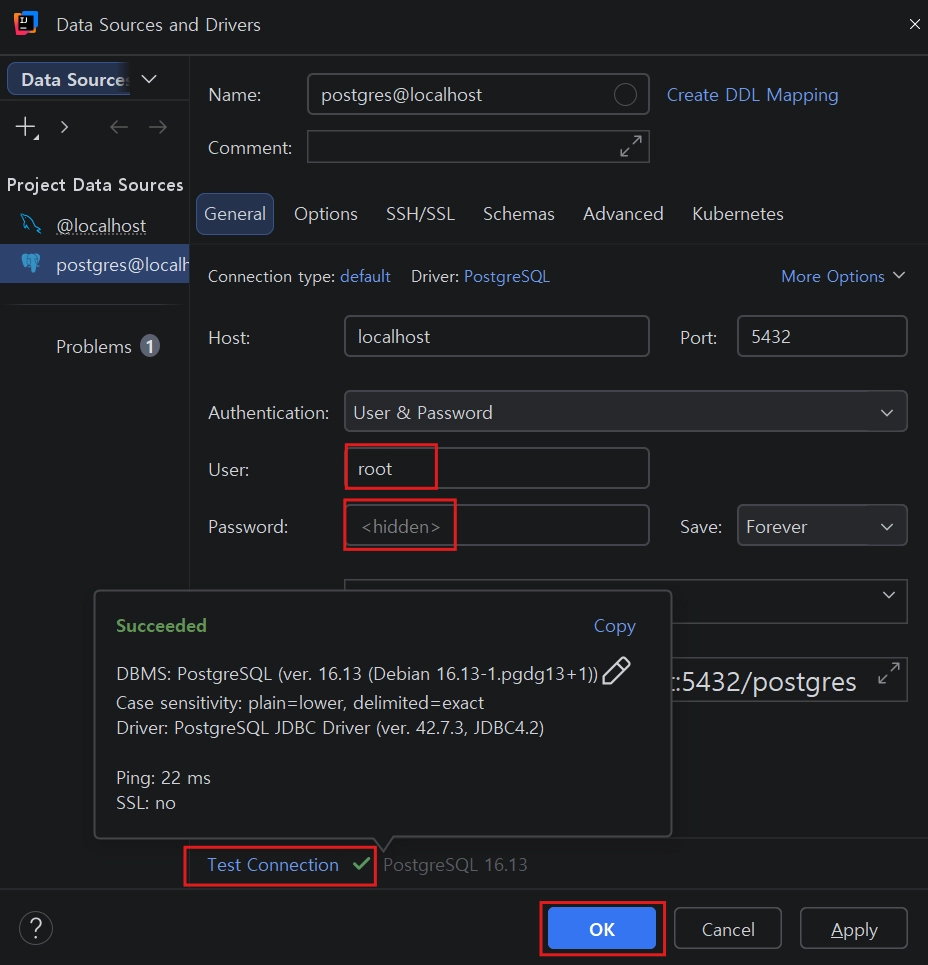Switch to the SSH/SSL tab

click(420, 214)
